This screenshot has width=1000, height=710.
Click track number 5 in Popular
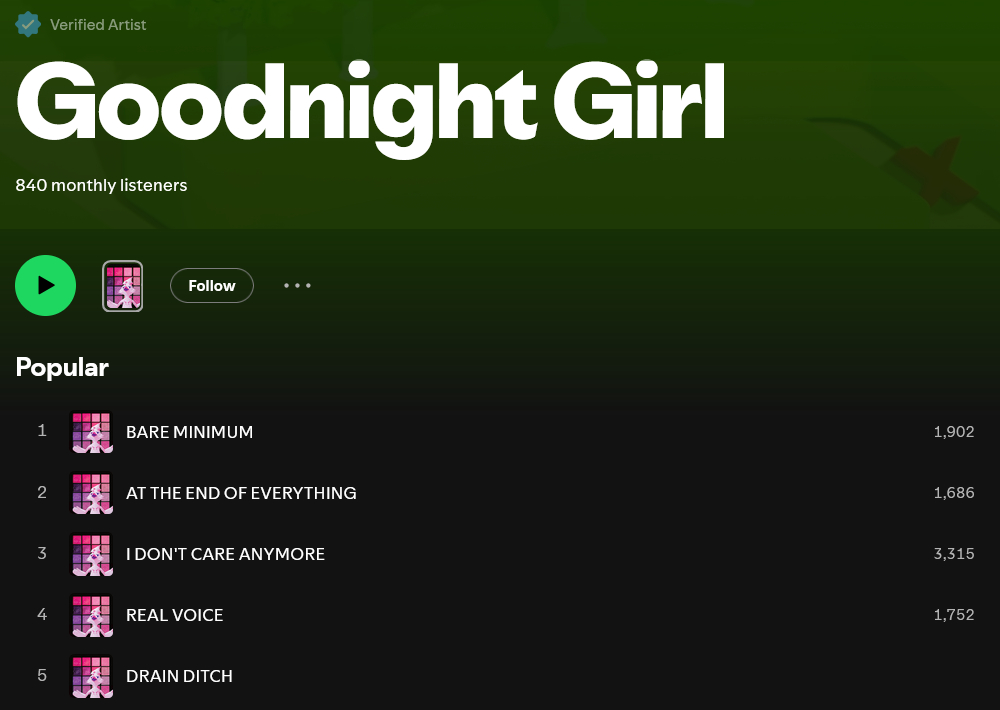pyautogui.click(x=42, y=675)
